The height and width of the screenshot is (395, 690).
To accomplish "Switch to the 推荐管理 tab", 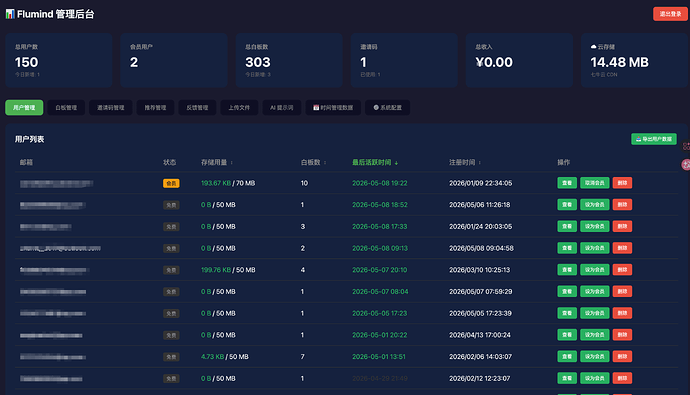I will tap(155, 108).
